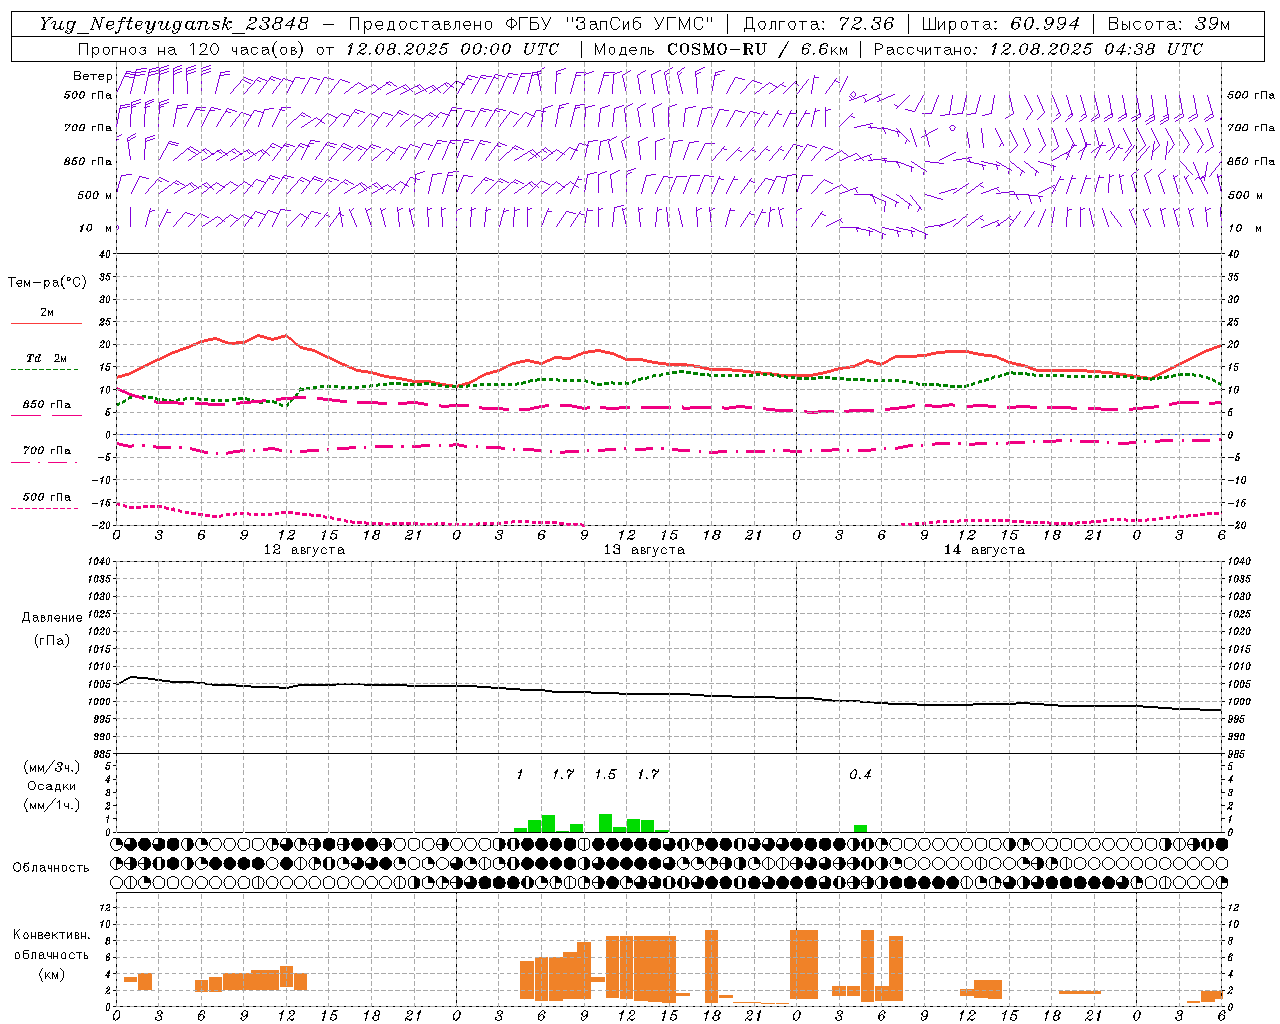Click the Облачность cloud cover label
The image size is (1280, 1024).
51,868
